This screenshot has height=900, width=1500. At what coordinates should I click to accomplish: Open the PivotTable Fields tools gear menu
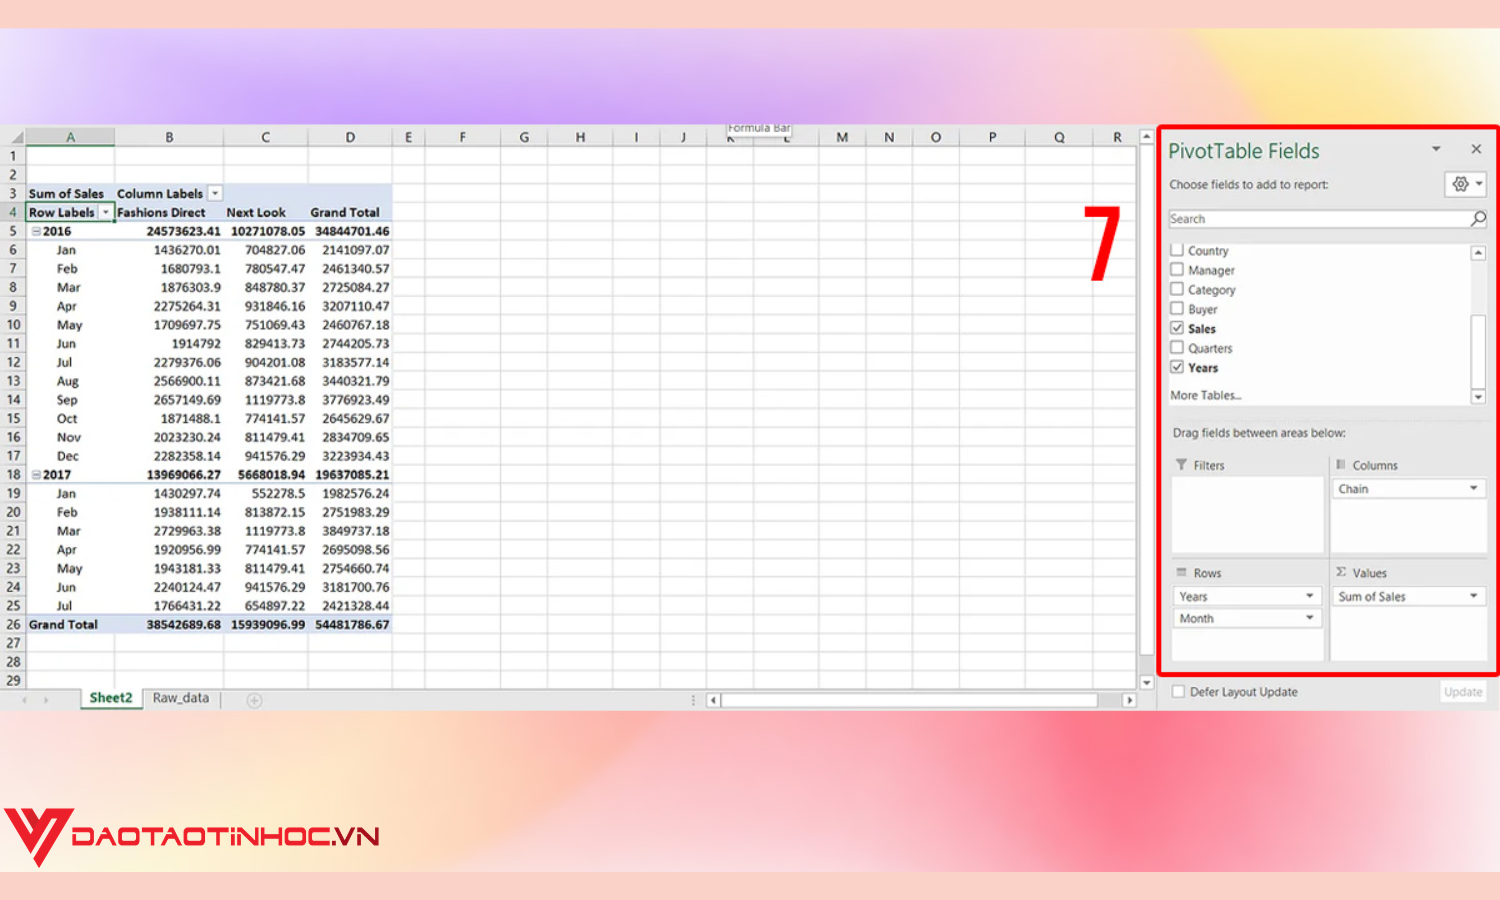point(1465,184)
